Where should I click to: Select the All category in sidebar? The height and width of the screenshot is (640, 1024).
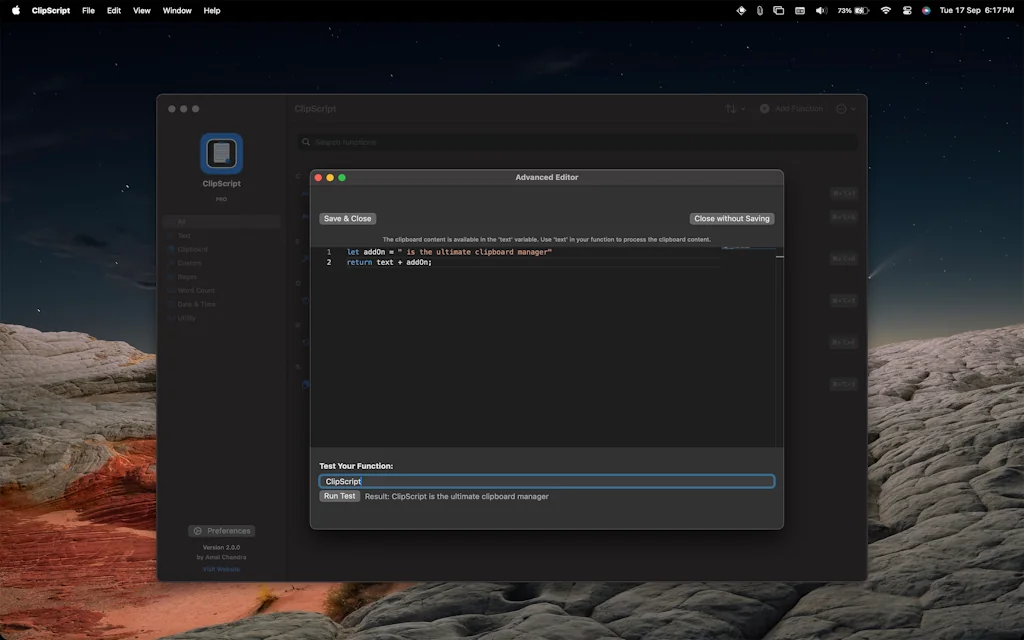170,221
